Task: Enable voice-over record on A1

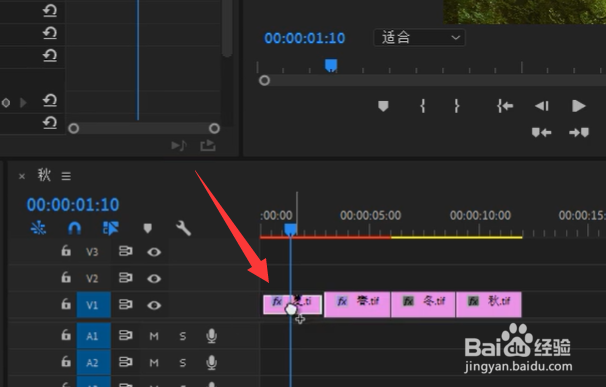Action: (x=211, y=336)
